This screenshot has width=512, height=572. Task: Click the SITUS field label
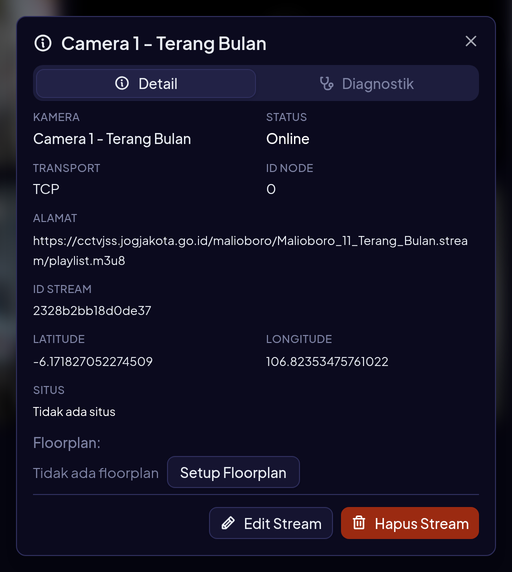coord(49,390)
